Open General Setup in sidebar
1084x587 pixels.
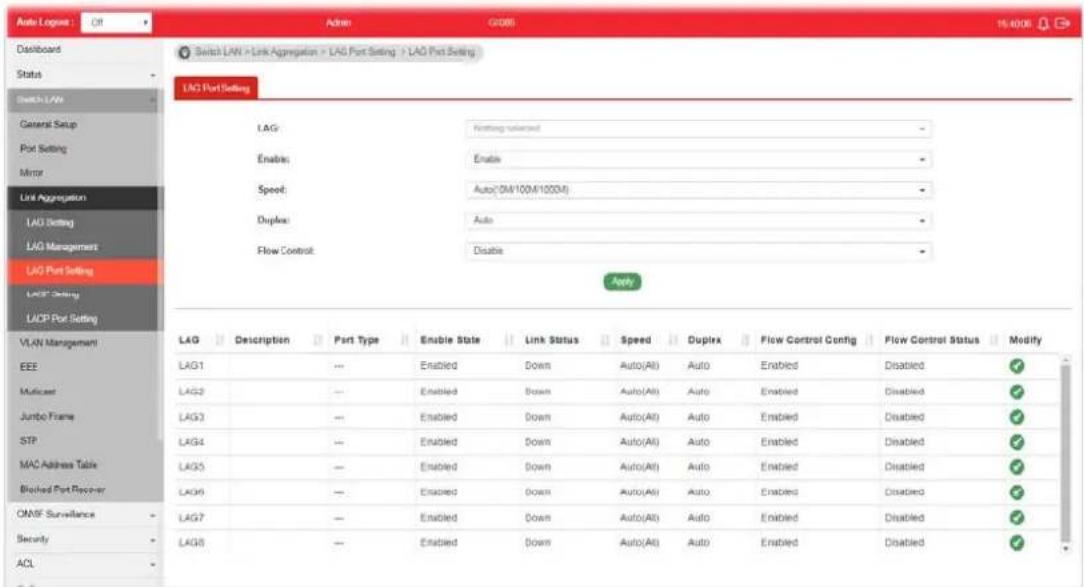click(48, 124)
